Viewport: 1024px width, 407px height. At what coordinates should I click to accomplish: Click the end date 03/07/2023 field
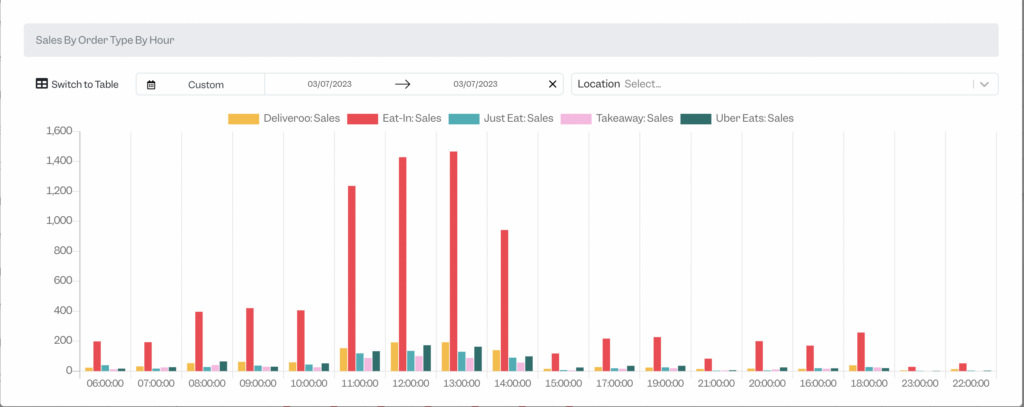pyautogui.click(x=475, y=84)
